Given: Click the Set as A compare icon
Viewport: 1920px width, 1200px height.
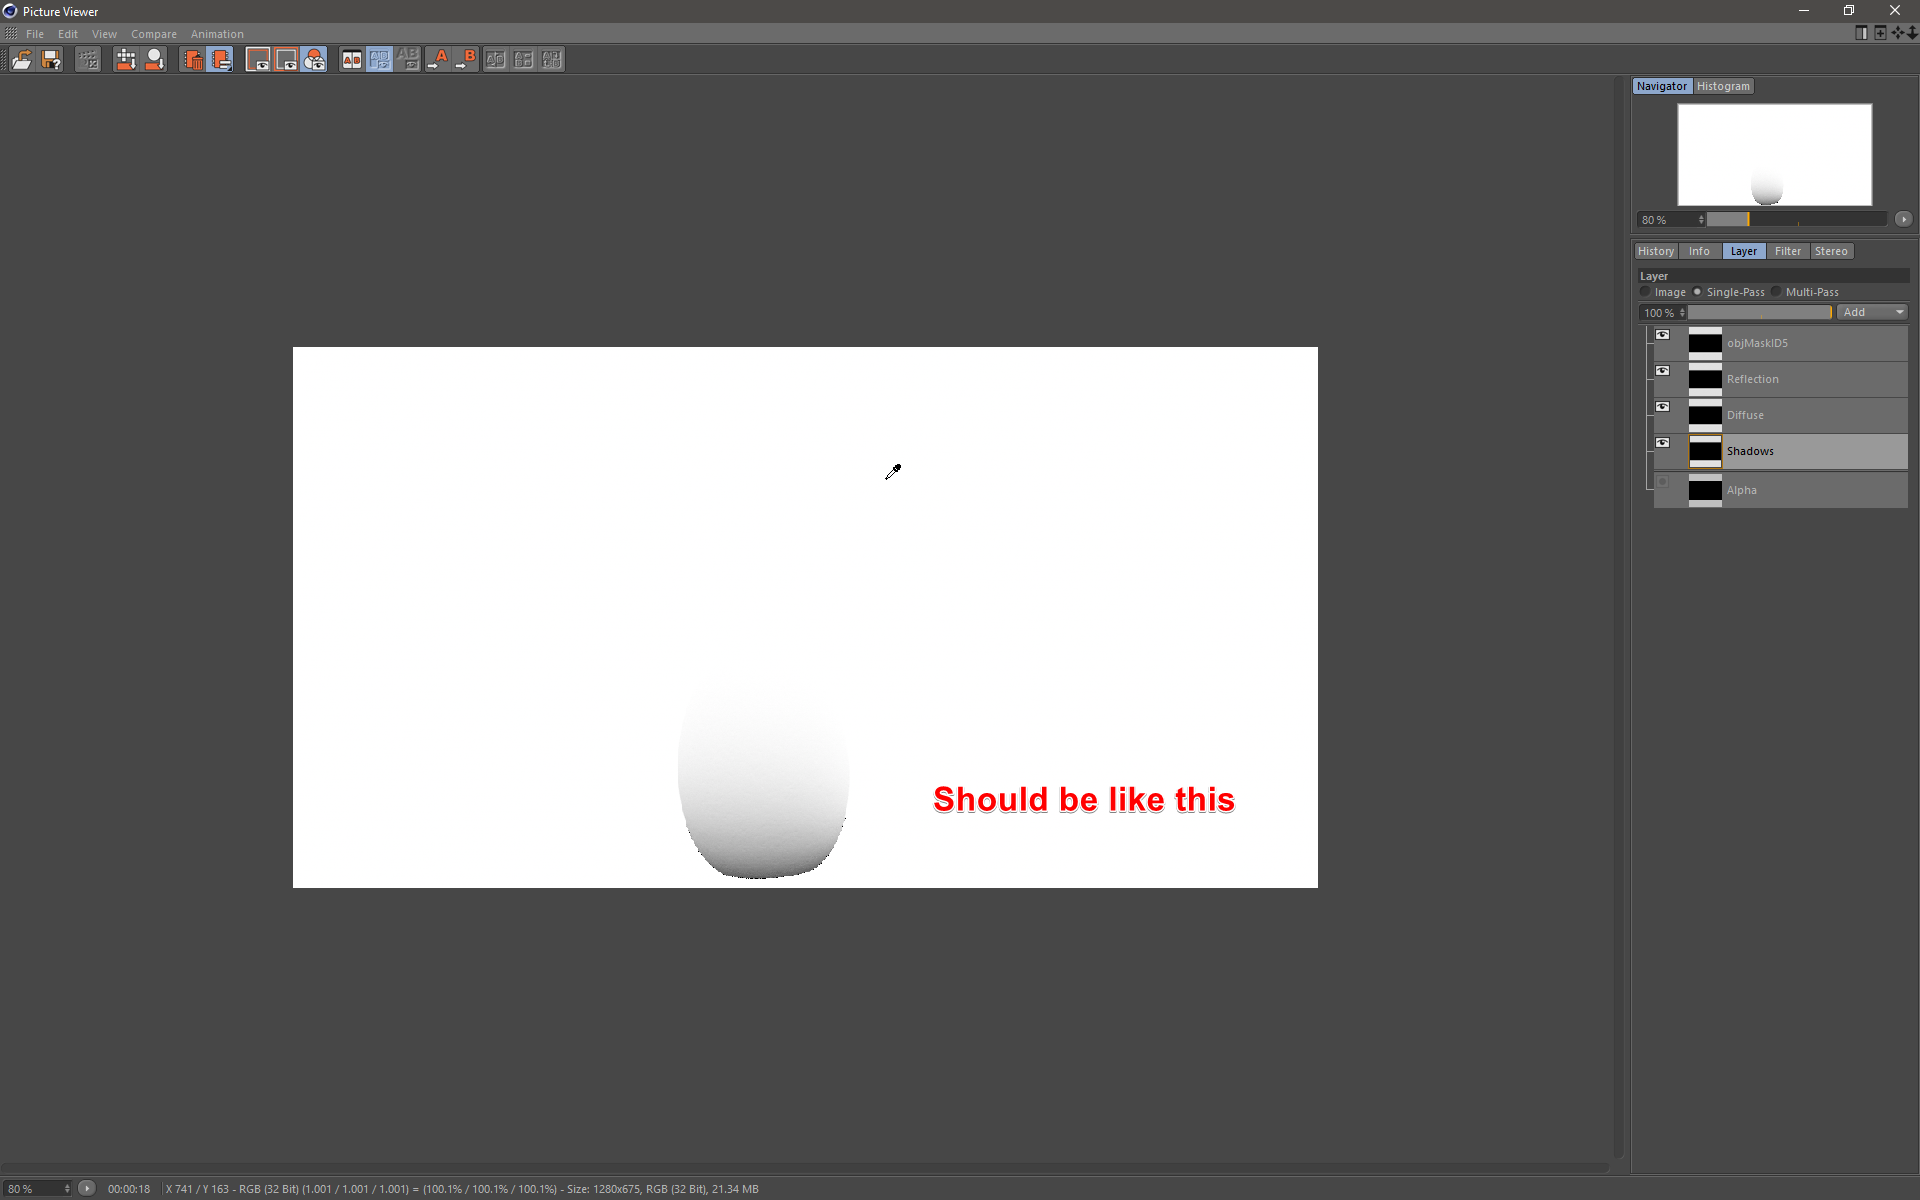Looking at the screenshot, I should click(x=438, y=60).
